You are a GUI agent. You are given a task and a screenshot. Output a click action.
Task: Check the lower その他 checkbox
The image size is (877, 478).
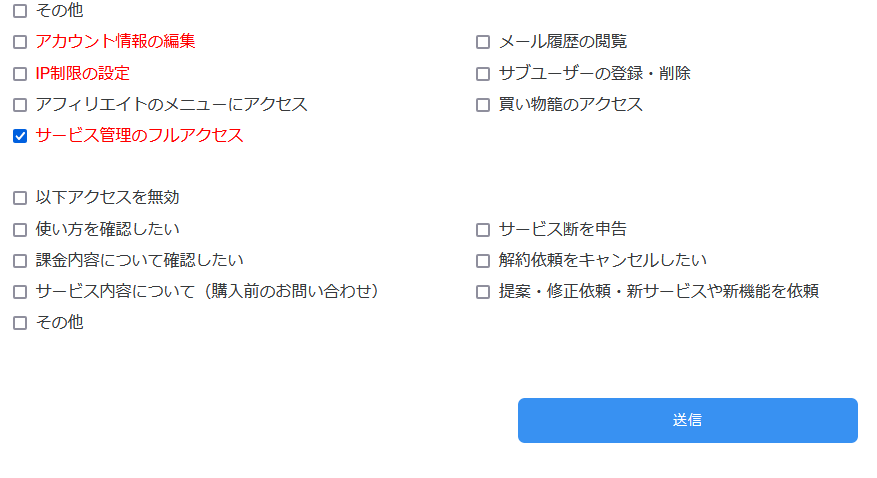point(20,323)
